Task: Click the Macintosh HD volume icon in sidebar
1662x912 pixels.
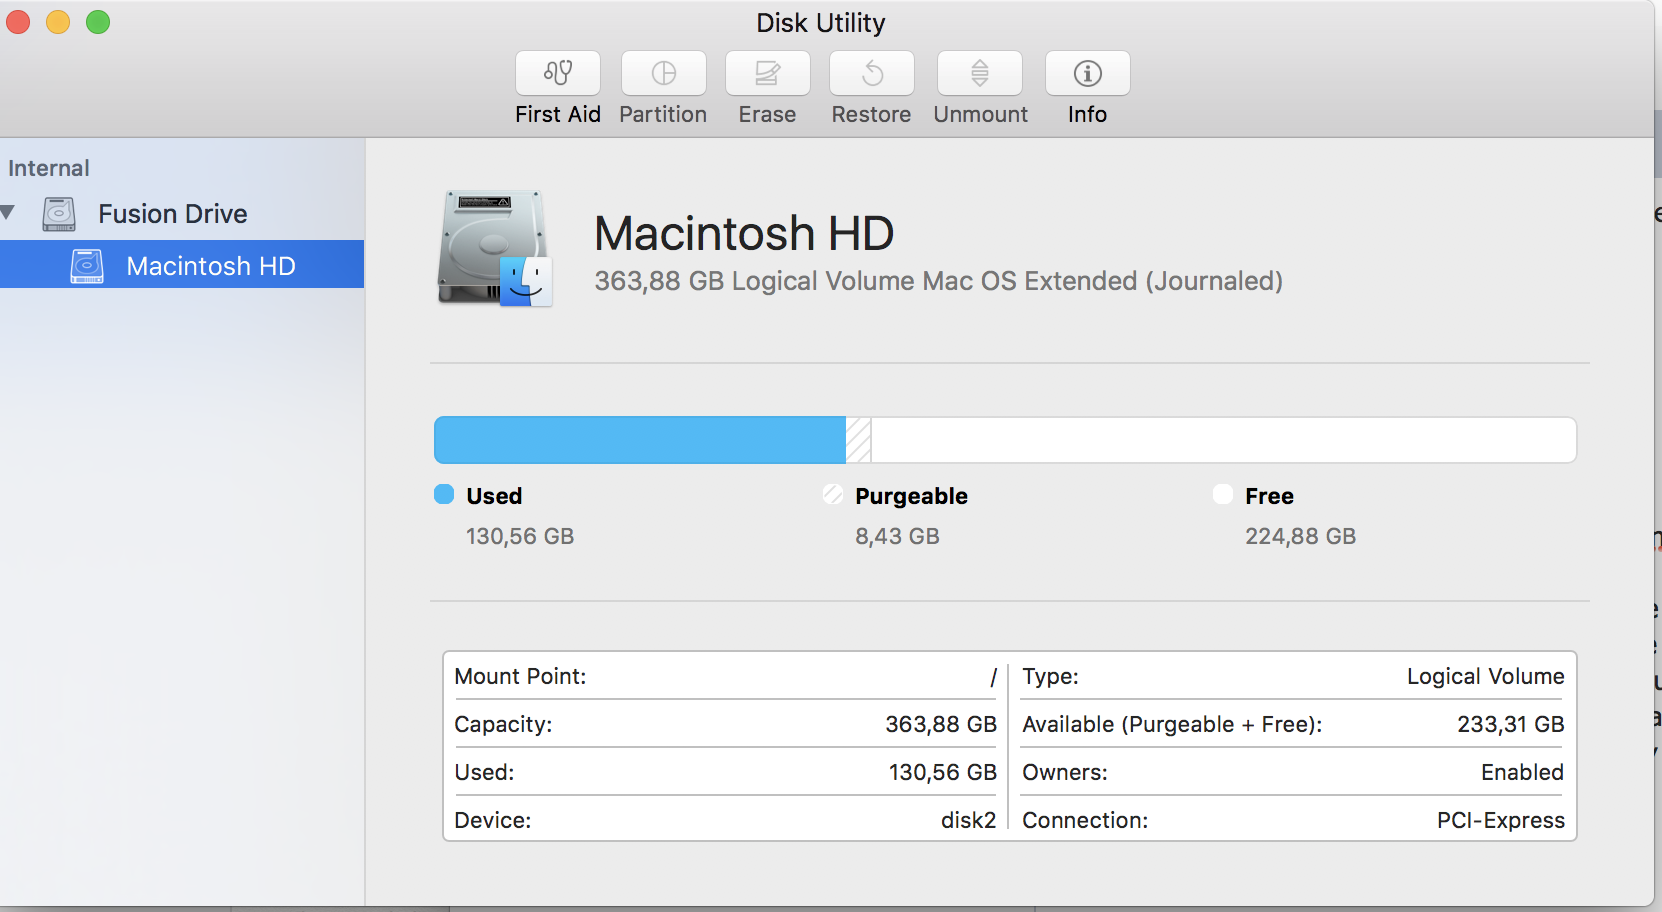Action: [x=87, y=266]
